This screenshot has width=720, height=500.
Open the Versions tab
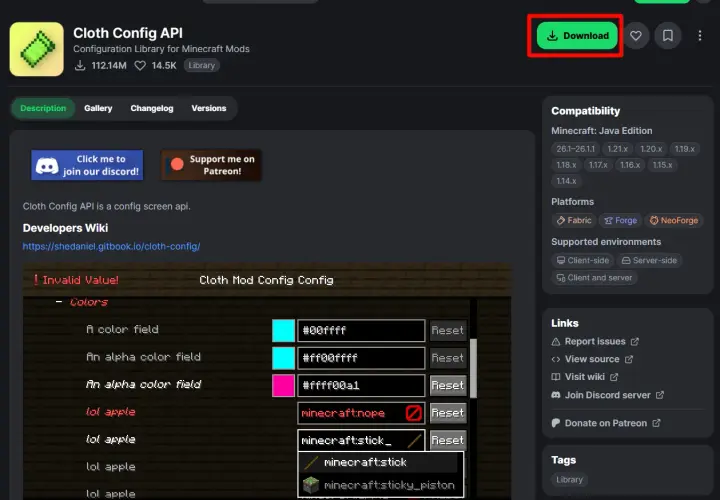[x=209, y=108]
